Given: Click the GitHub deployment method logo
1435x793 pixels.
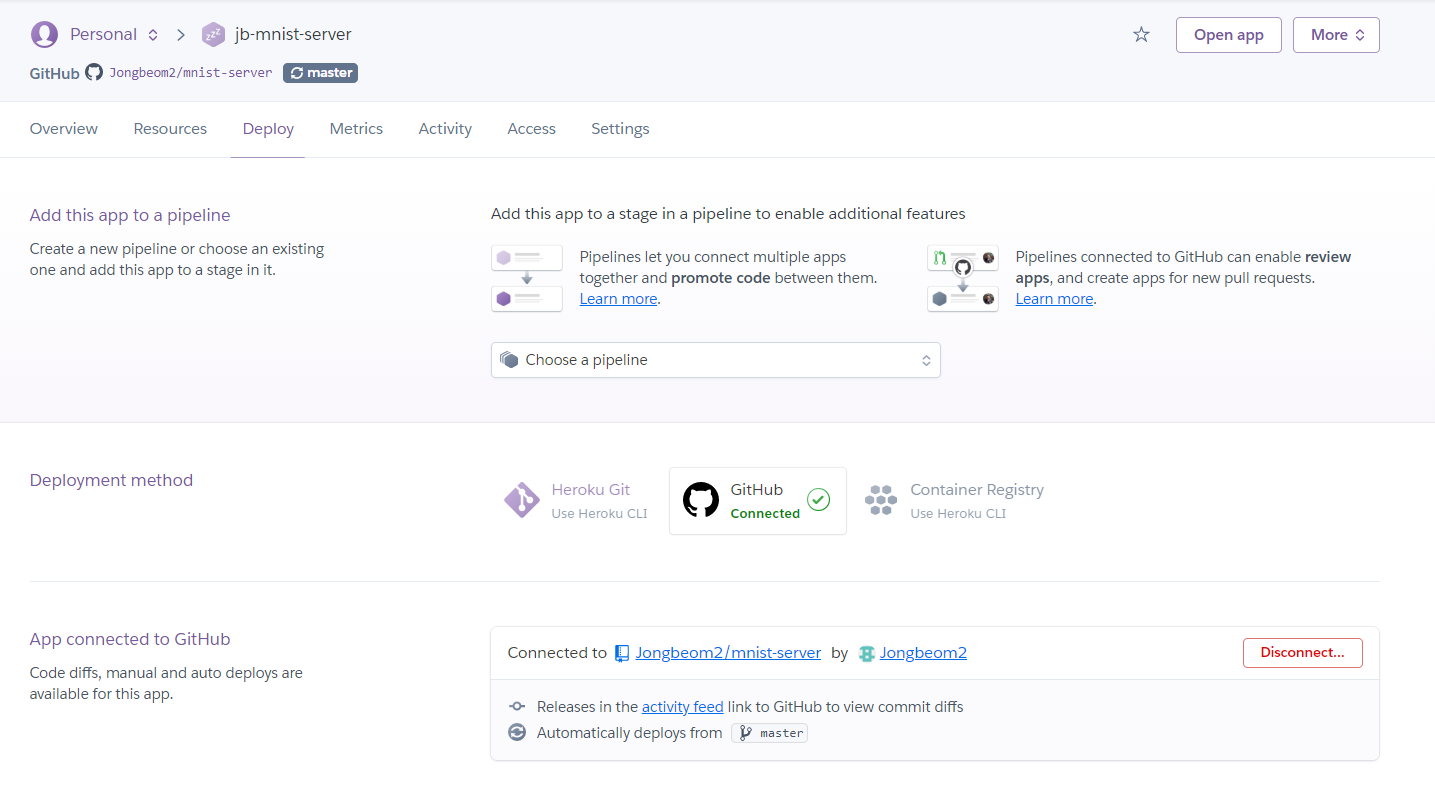Looking at the screenshot, I should click(x=701, y=500).
